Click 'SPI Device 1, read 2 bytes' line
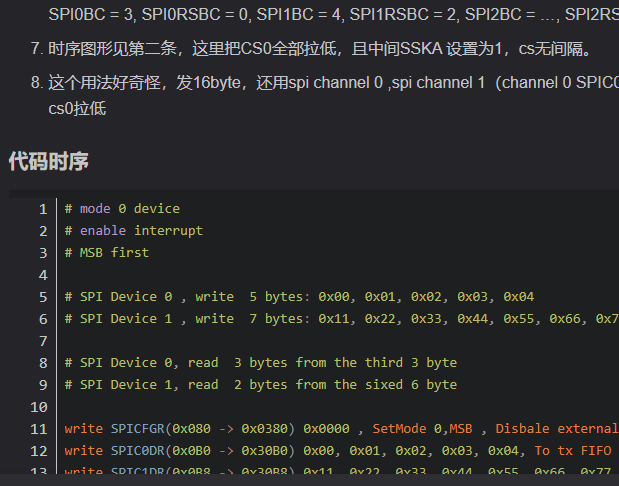 click(x=260, y=385)
